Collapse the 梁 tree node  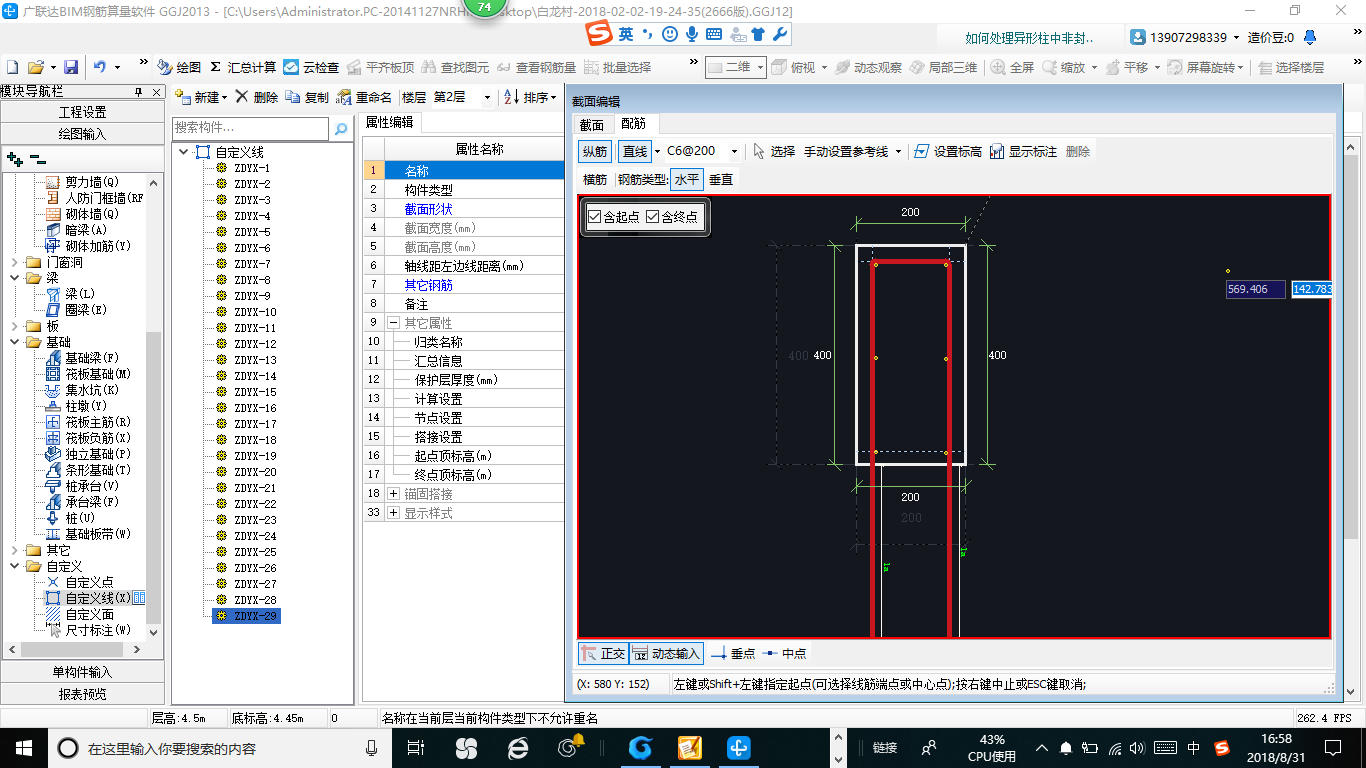(x=14, y=278)
